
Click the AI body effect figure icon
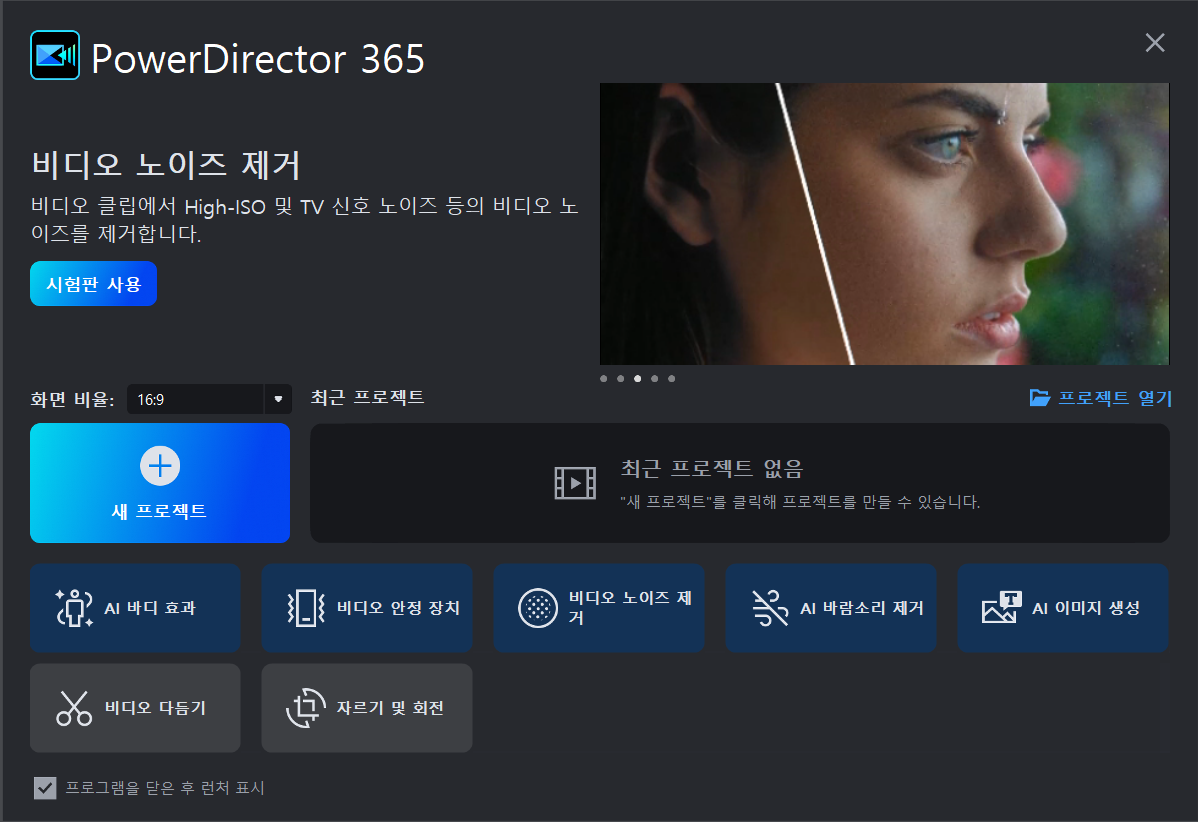(x=74, y=608)
